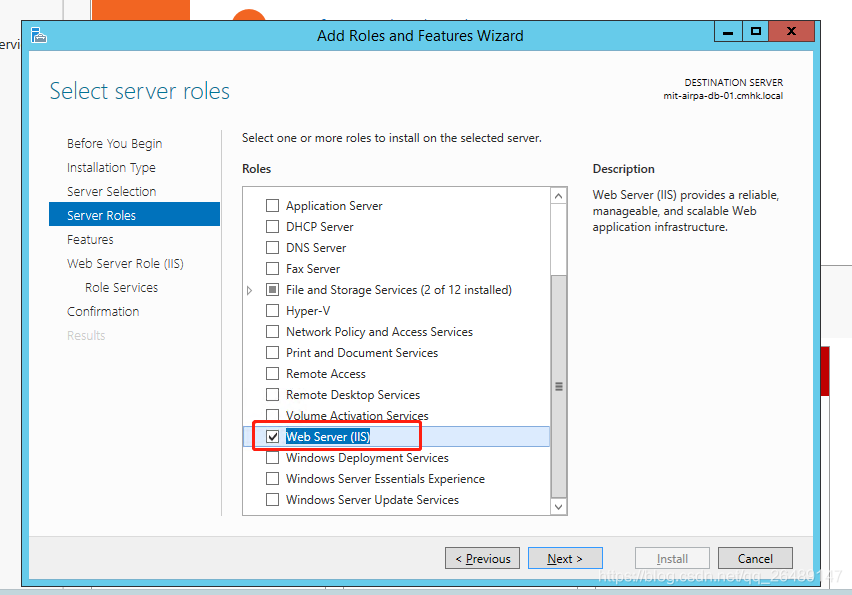Click the roles list scroll-up arrow
Viewport: 852px width, 595px height.
[559, 196]
